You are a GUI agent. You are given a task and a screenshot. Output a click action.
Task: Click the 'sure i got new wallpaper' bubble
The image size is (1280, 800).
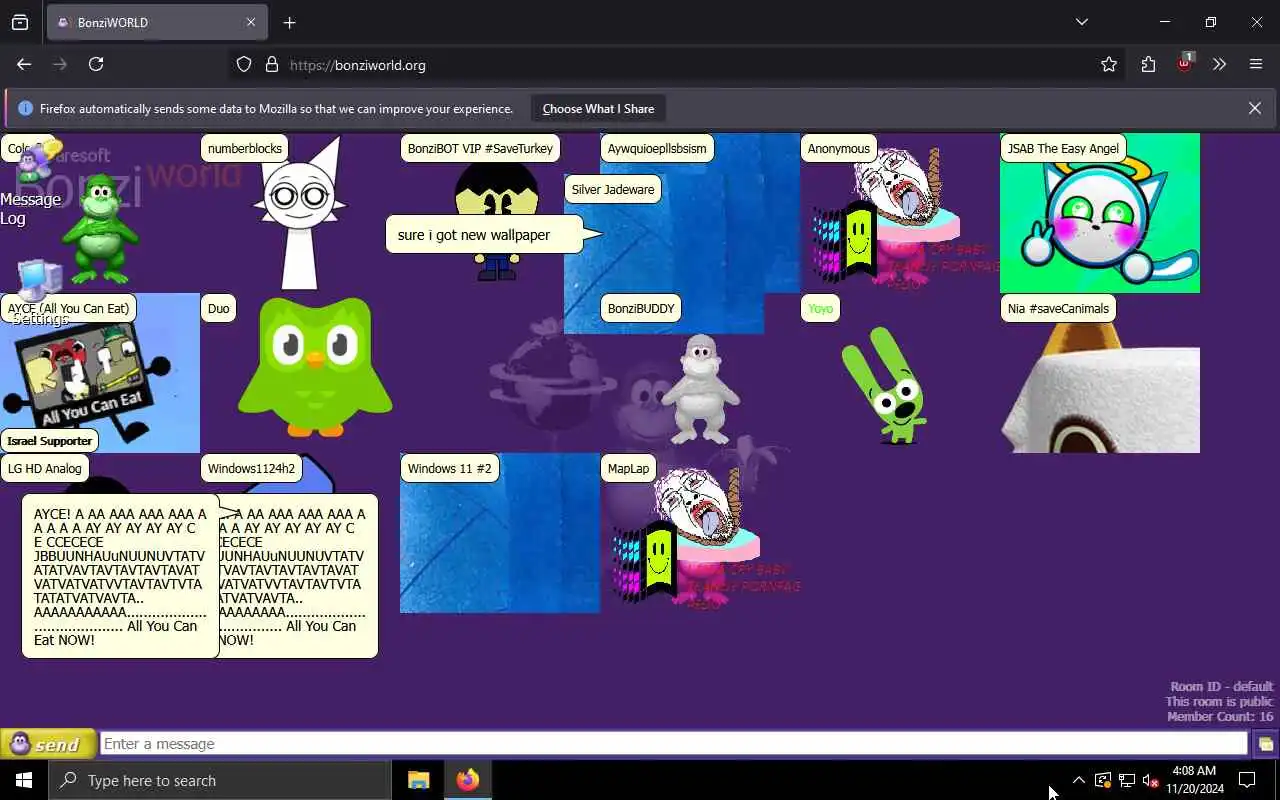484,235
